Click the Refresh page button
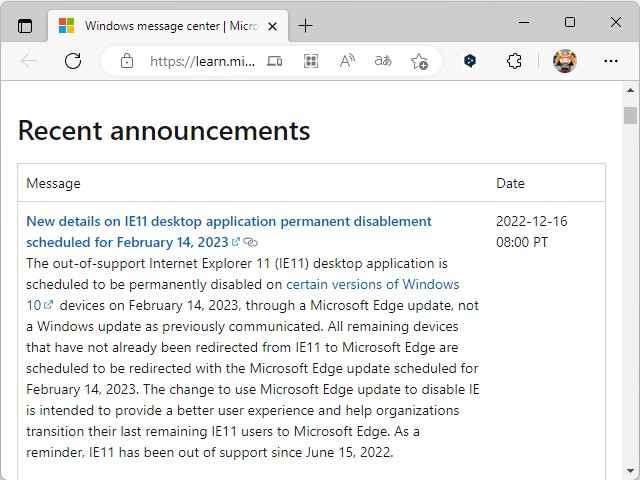The image size is (640, 480). point(73,61)
